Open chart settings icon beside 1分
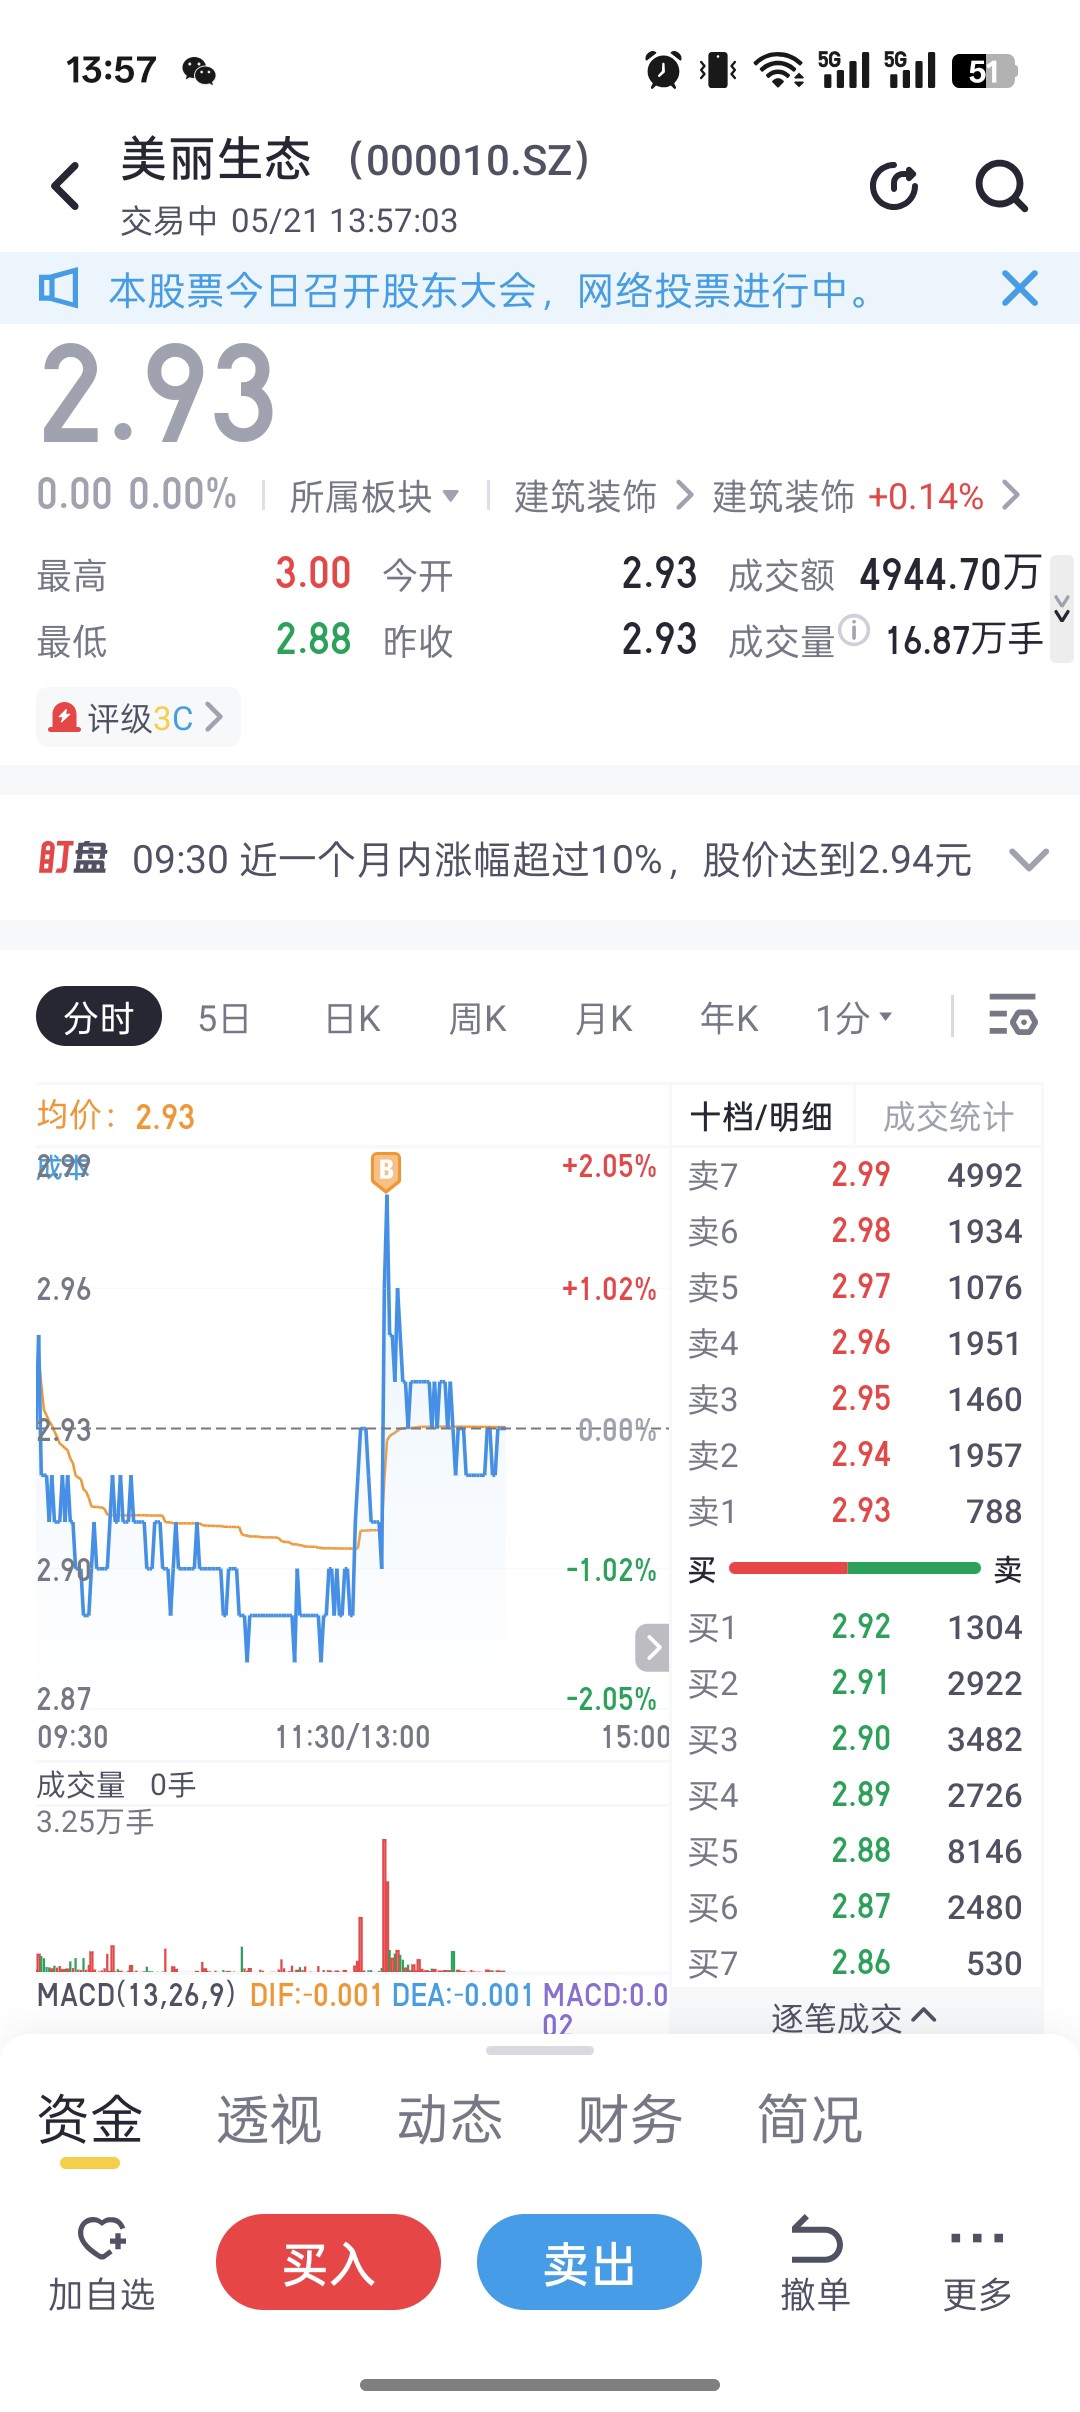This screenshot has width=1080, height=2412. 1013,1015
